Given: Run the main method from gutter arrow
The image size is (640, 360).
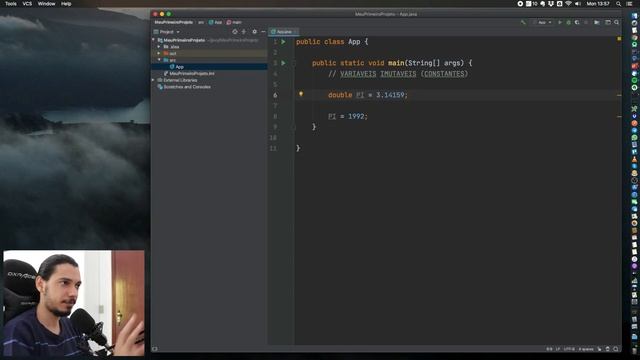Looking at the screenshot, I should click(283, 63).
